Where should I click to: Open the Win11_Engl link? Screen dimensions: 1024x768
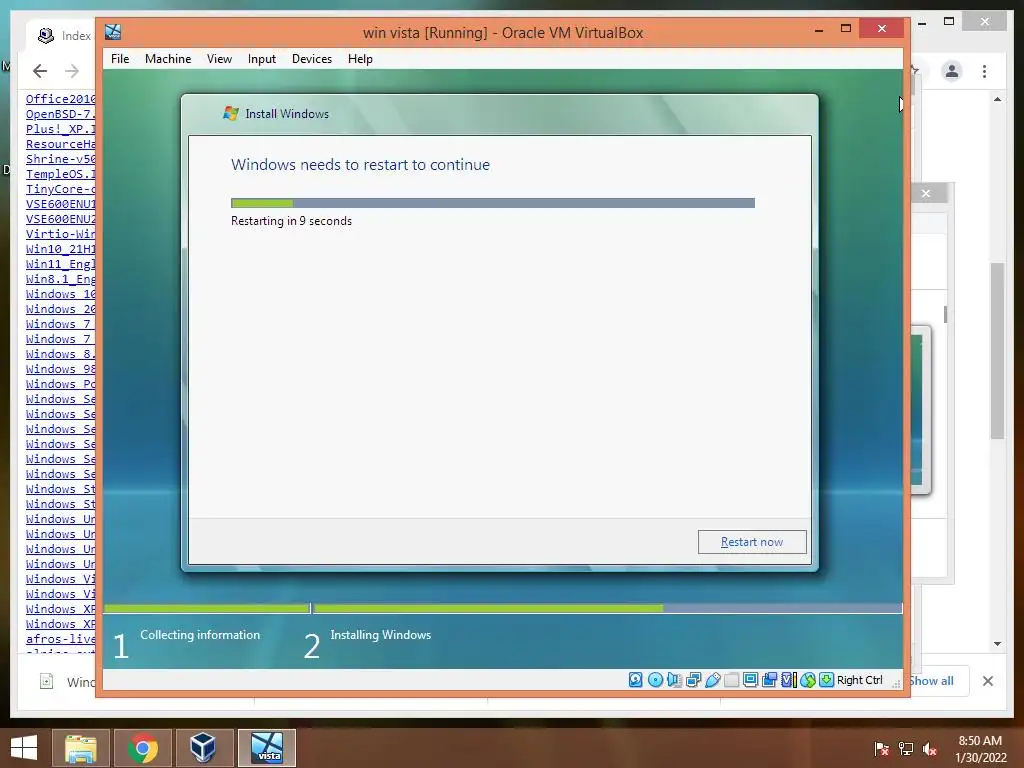pos(61,264)
